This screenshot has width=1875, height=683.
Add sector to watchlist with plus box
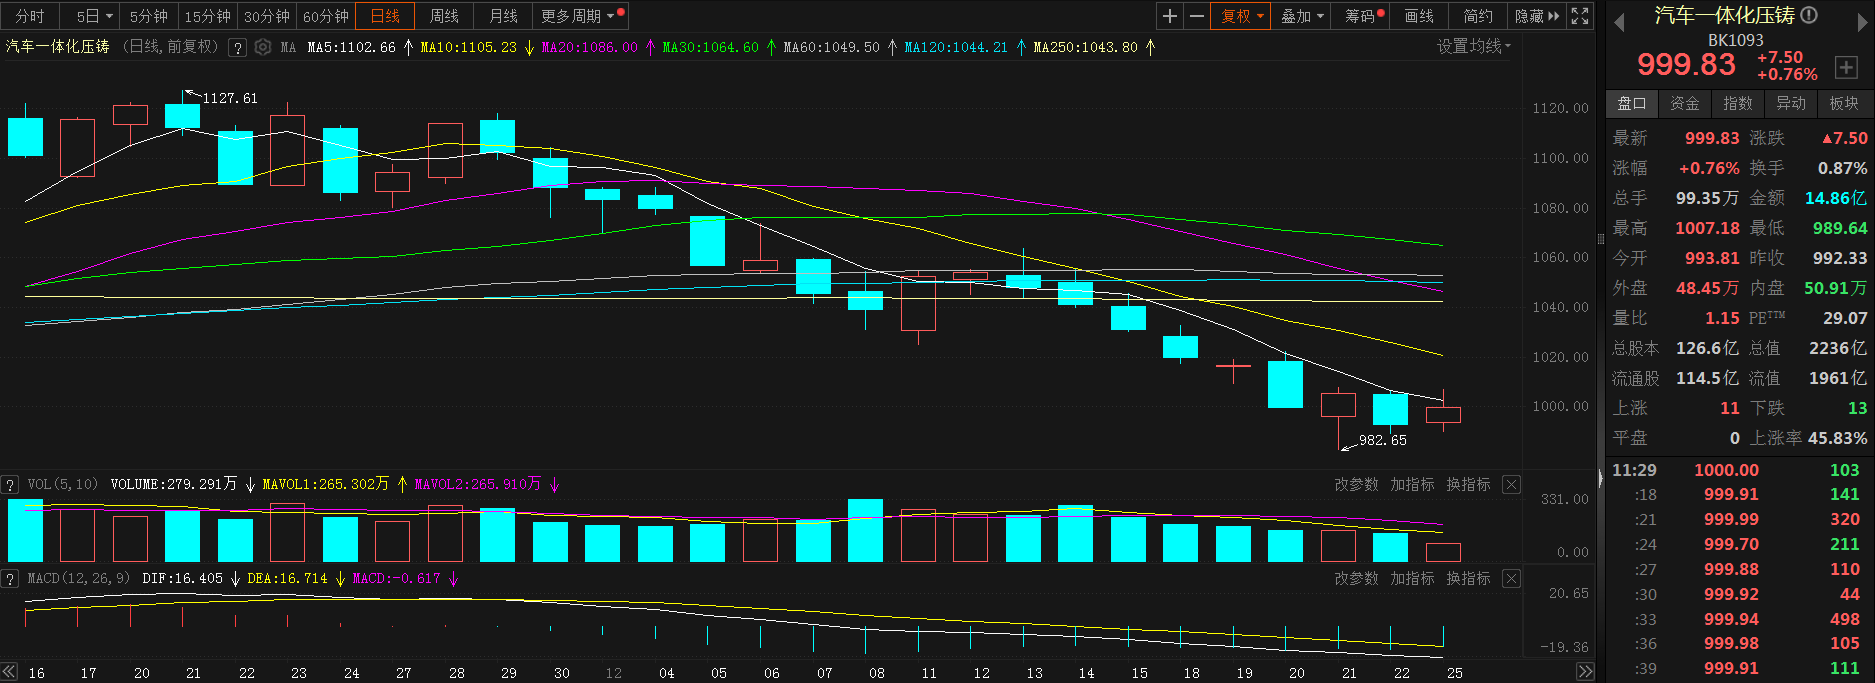coord(1846,67)
